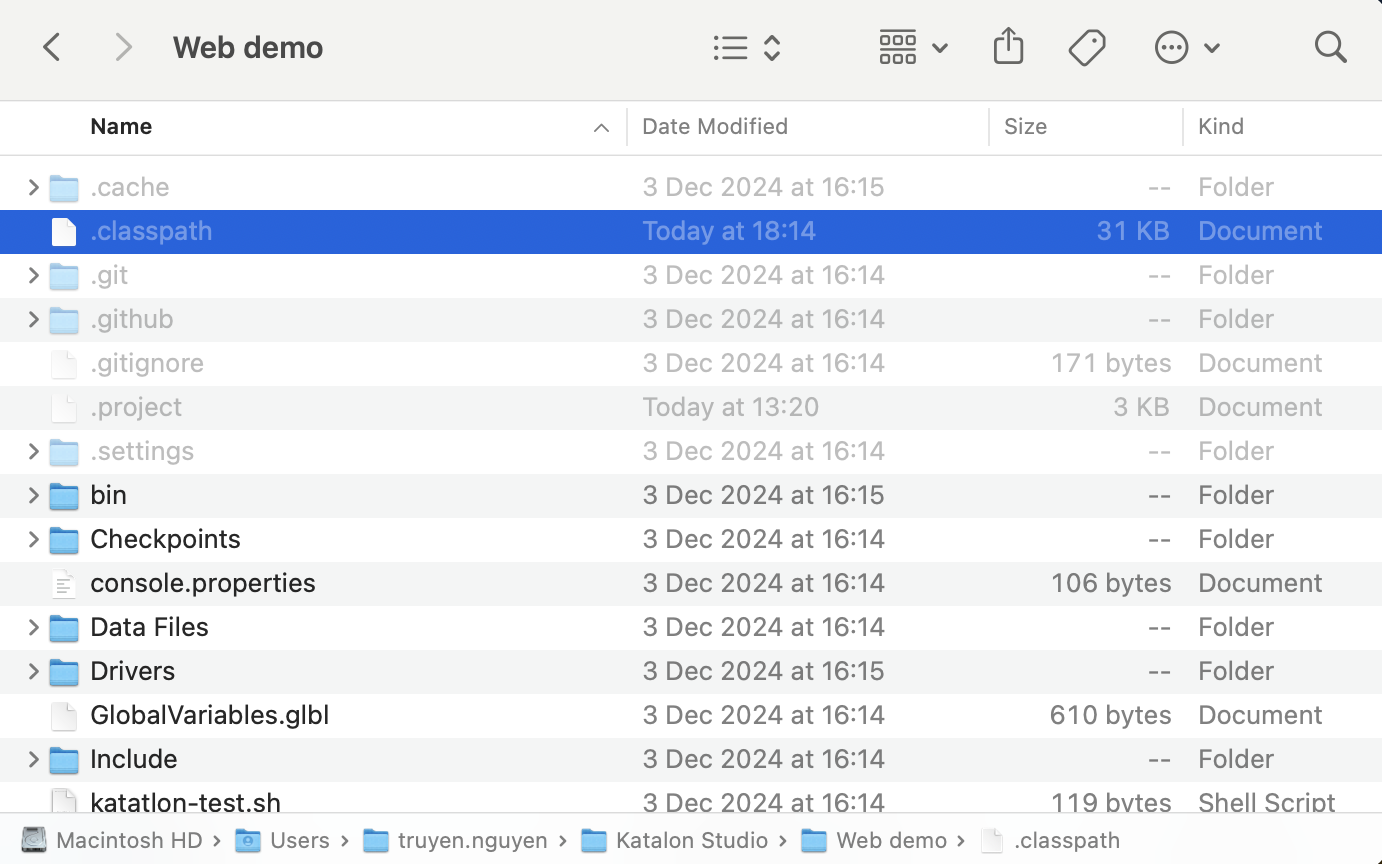Click the bin folder icon
This screenshot has height=864, width=1382.
pyautogui.click(x=64, y=495)
